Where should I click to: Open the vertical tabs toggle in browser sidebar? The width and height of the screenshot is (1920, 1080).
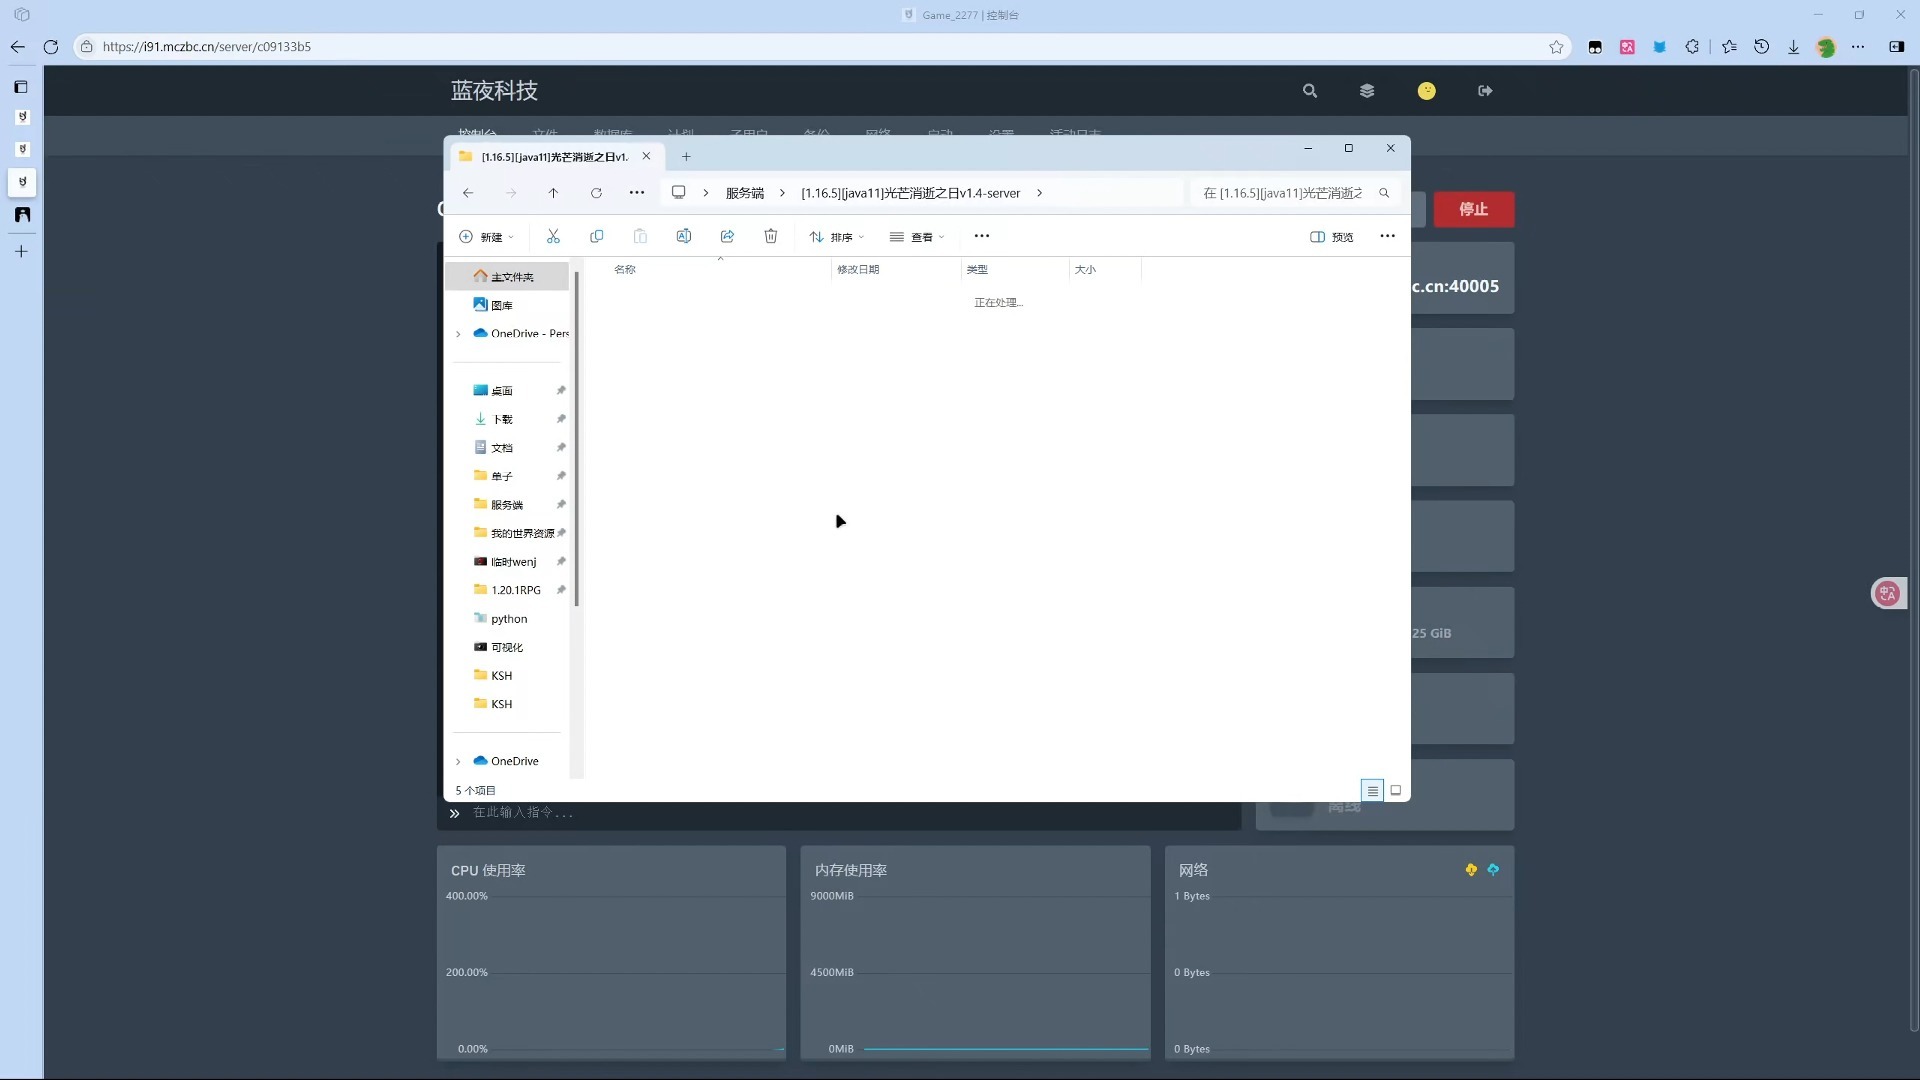21,87
